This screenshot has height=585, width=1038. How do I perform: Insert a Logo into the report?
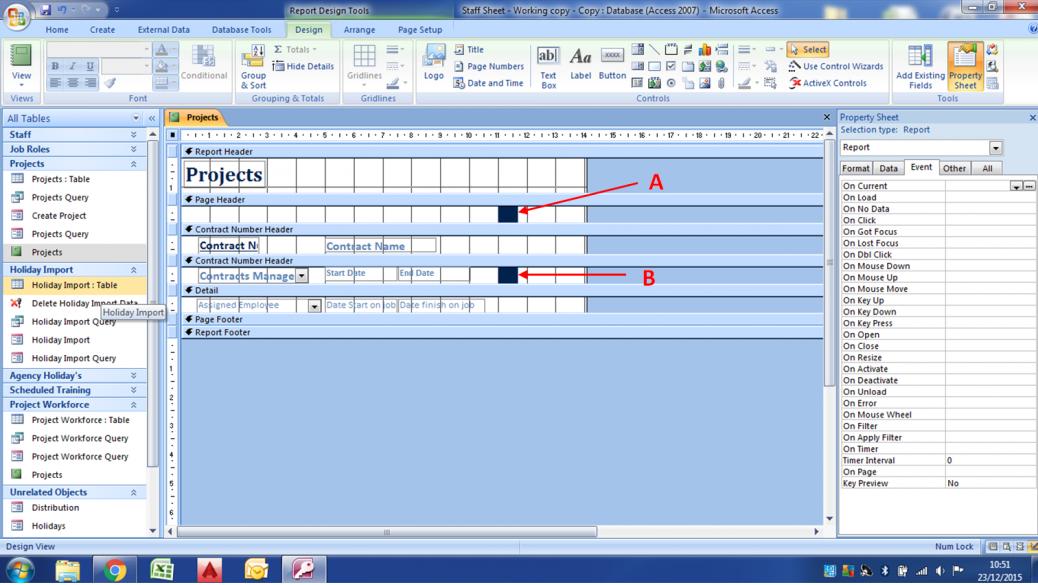[x=434, y=63]
